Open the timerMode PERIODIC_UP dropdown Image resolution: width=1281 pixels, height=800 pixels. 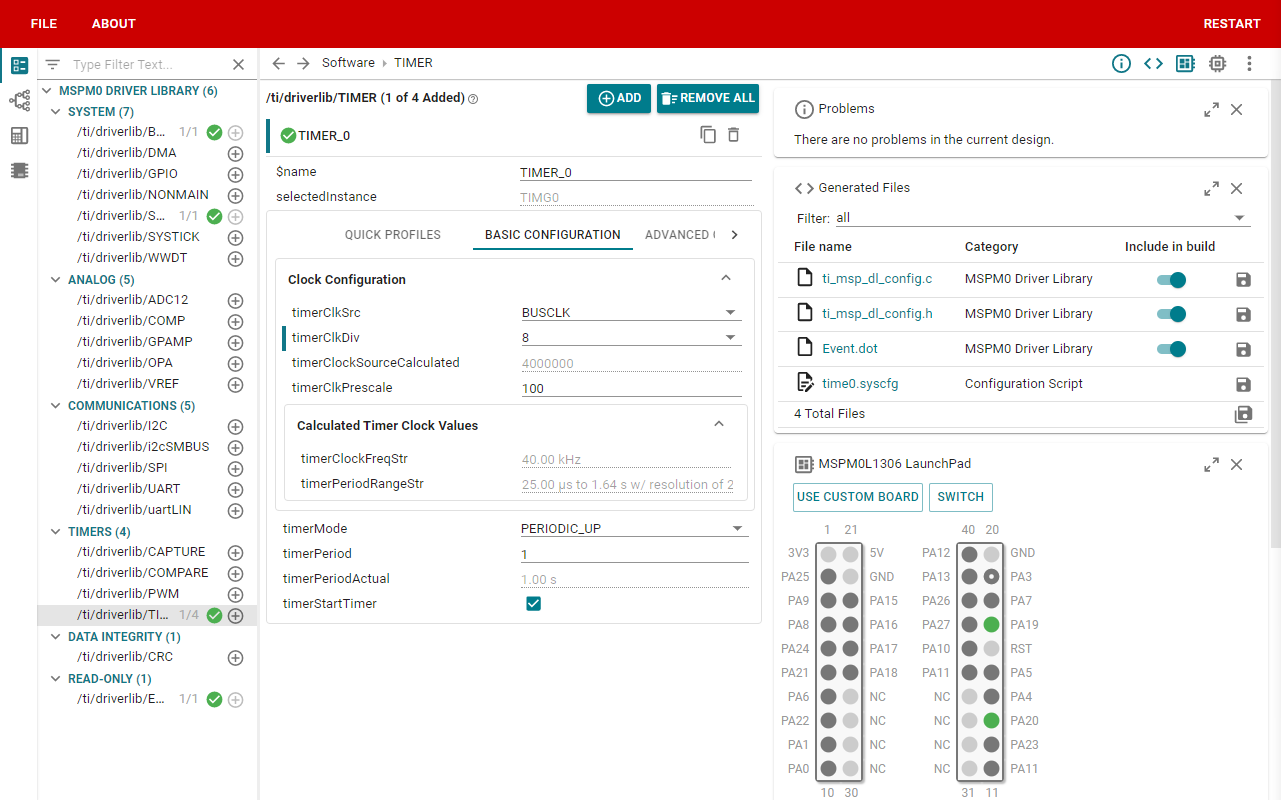634,529
